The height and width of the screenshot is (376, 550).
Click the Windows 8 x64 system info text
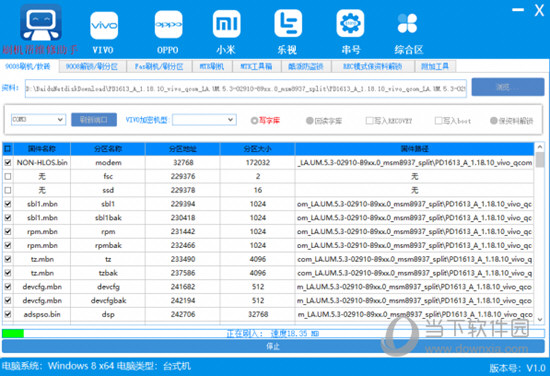click(81, 366)
